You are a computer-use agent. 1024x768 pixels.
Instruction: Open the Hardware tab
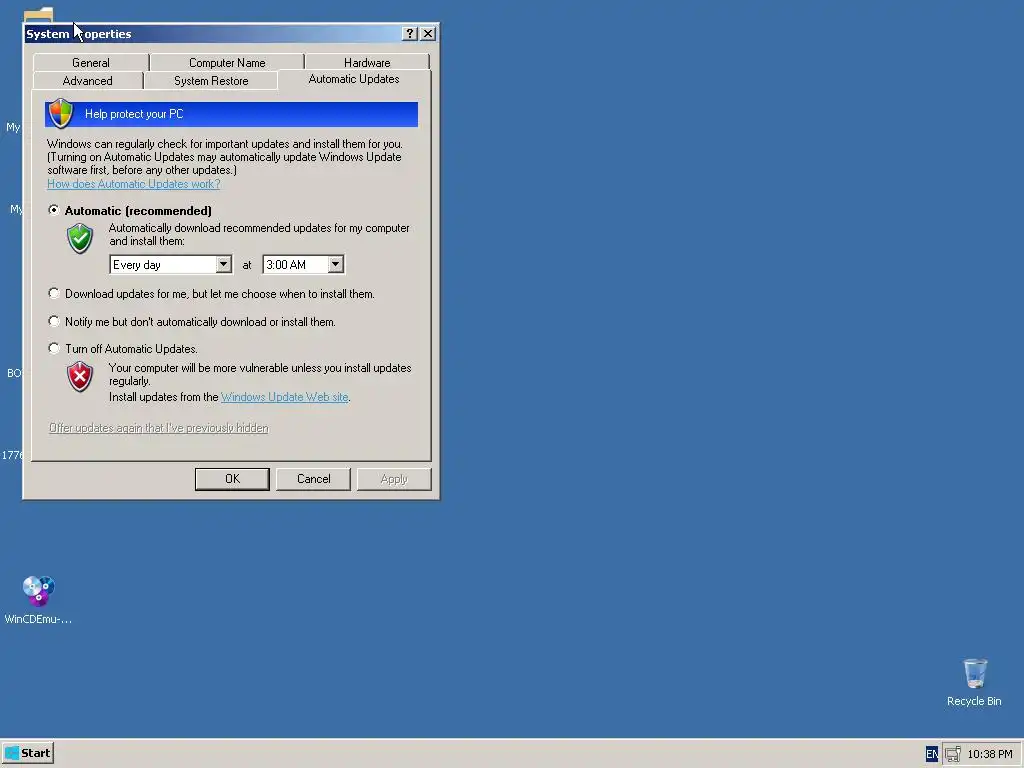(367, 63)
